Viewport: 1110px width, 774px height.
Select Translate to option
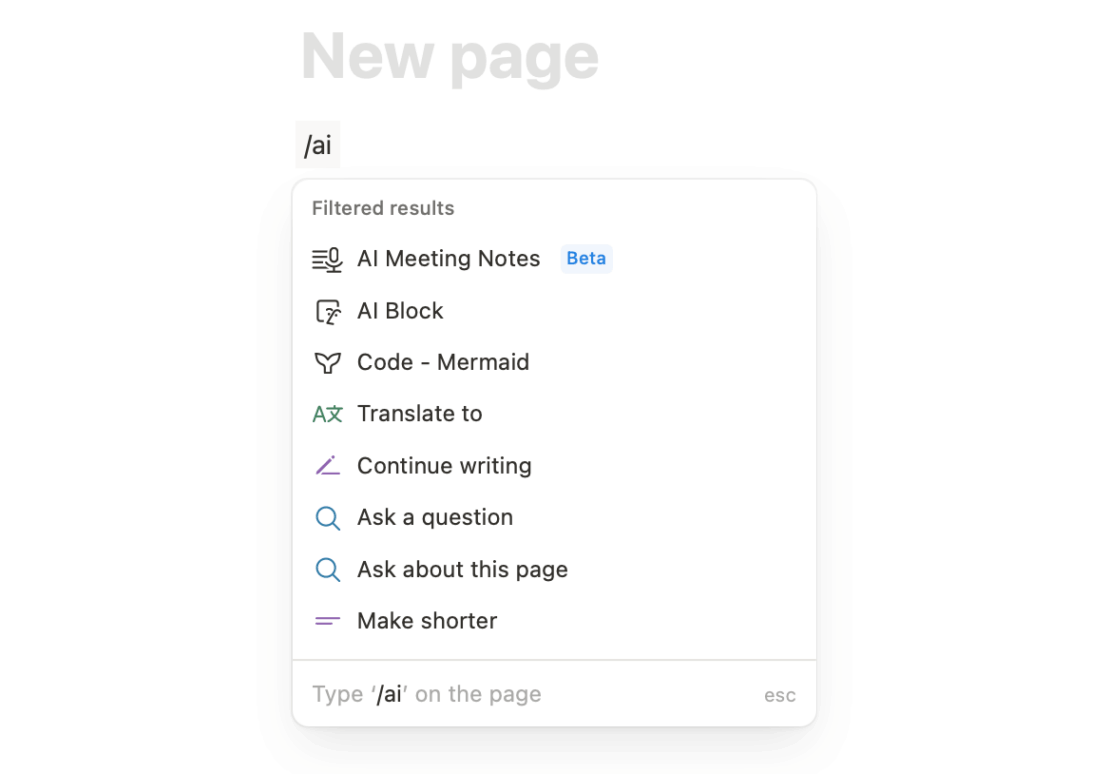[x=420, y=414]
